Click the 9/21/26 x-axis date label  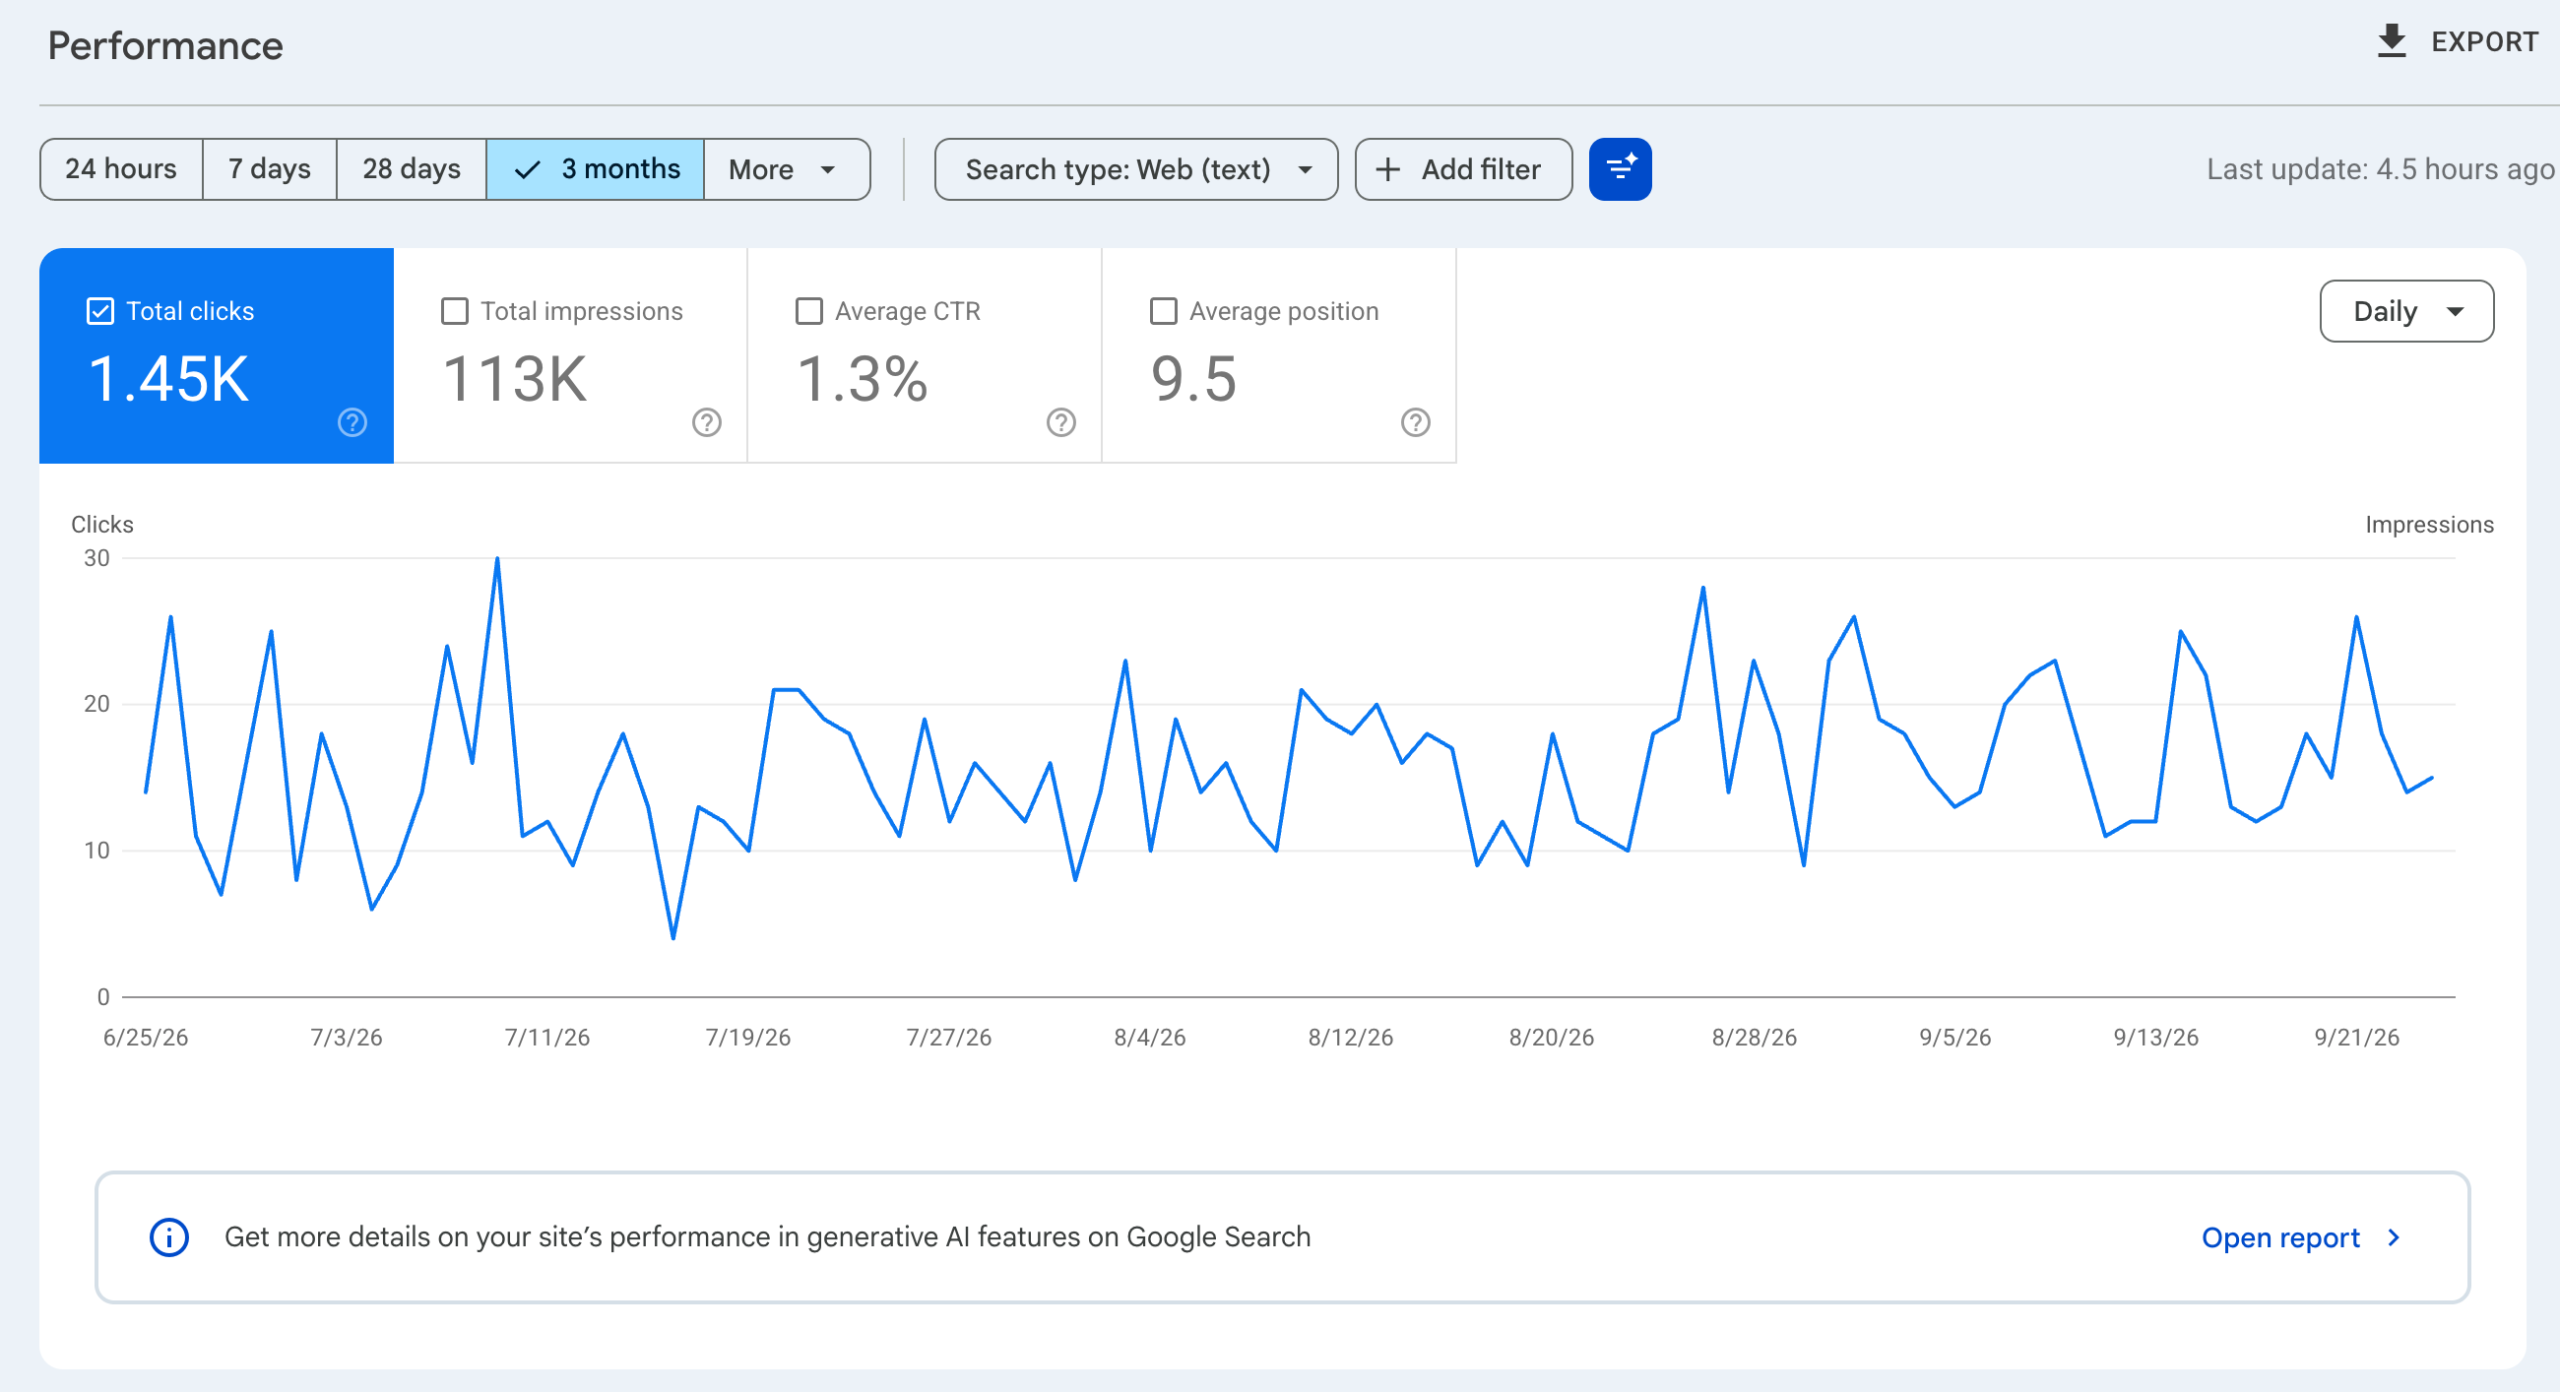[2356, 1037]
